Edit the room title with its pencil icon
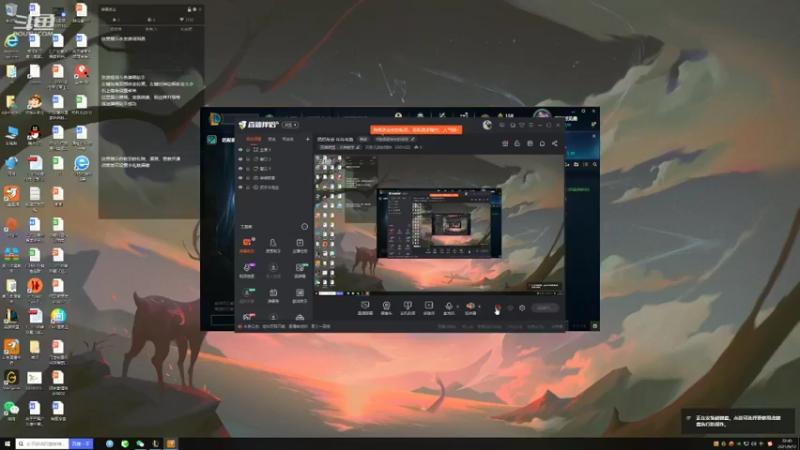Image resolution: width=800 pixels, height=450 pixels. 413,139
